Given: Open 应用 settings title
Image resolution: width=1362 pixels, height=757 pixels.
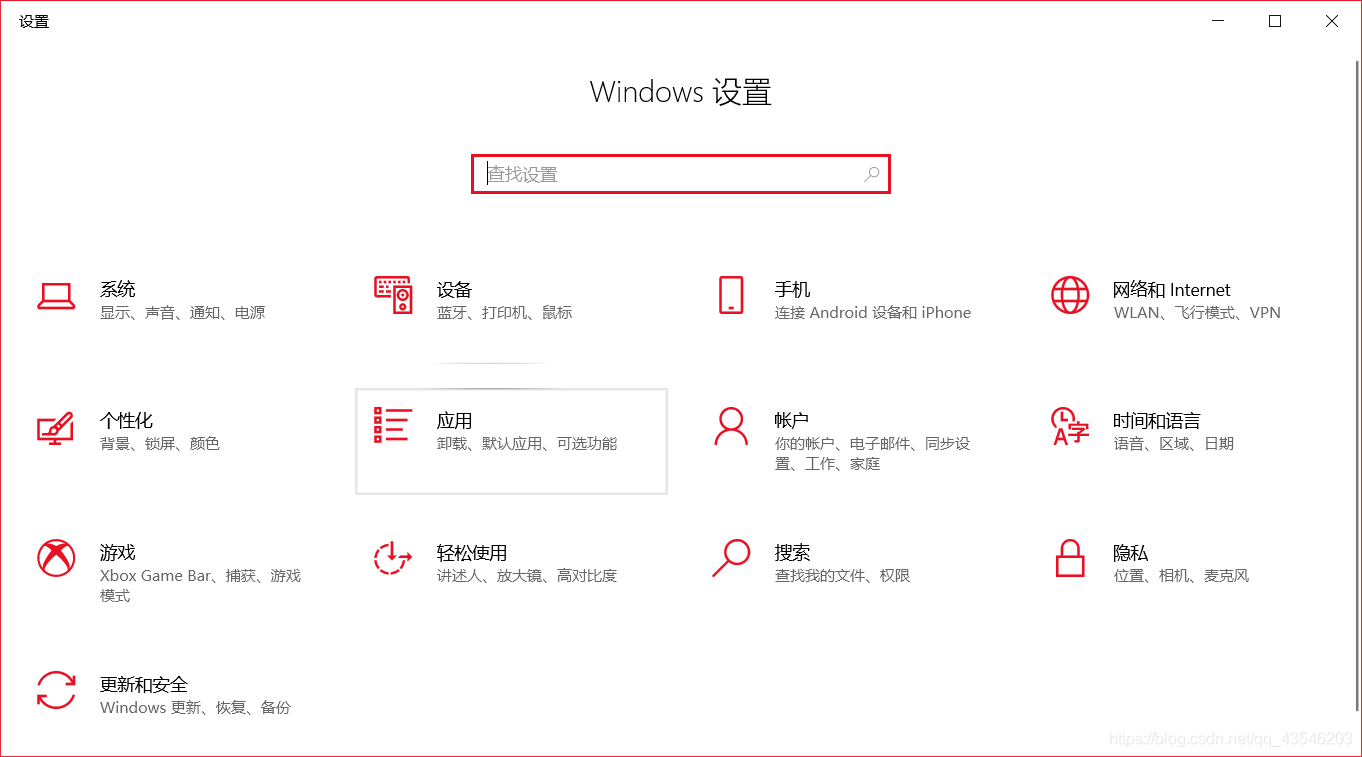Looking at the screenshot, I should tap(455, 421).
